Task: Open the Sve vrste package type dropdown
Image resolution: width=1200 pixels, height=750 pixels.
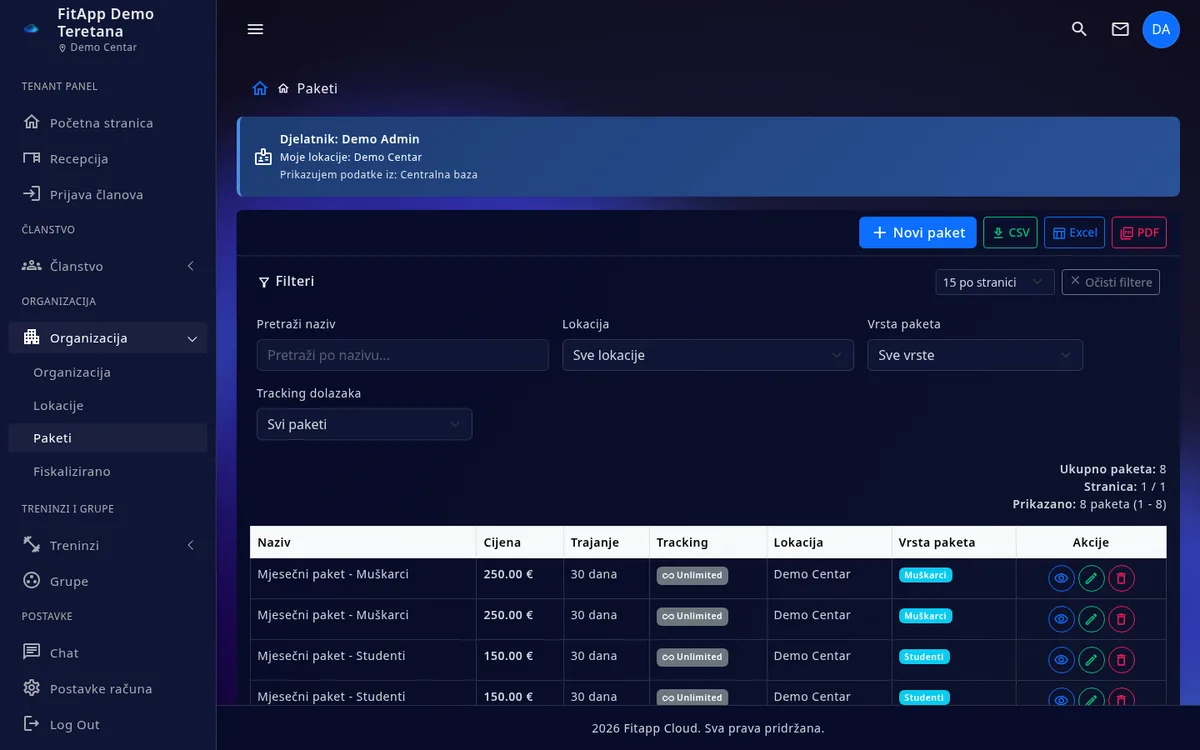Action: 975,355
